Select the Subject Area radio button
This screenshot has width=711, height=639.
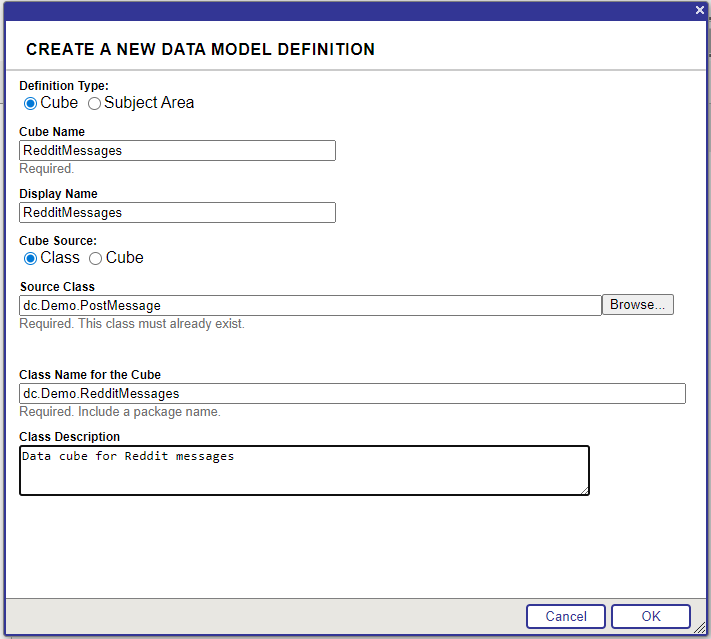tap(95, 103)
